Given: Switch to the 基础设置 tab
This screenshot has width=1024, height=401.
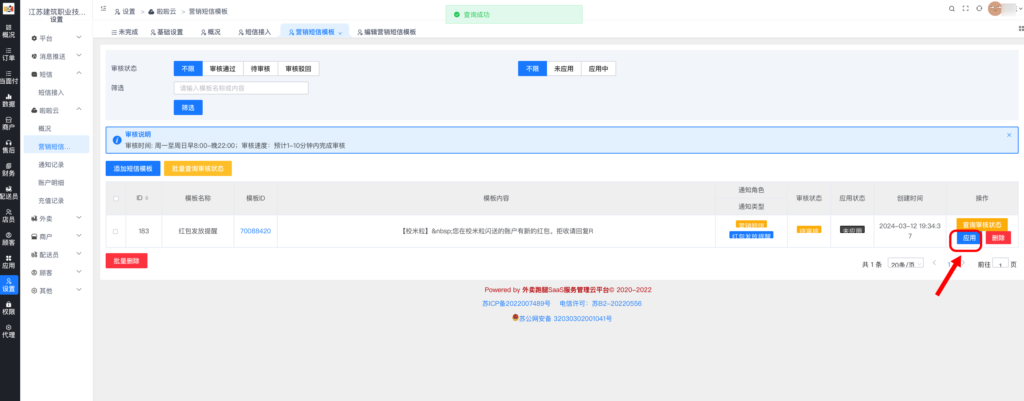Looking at the screenshot, I should tap(167, 31).
